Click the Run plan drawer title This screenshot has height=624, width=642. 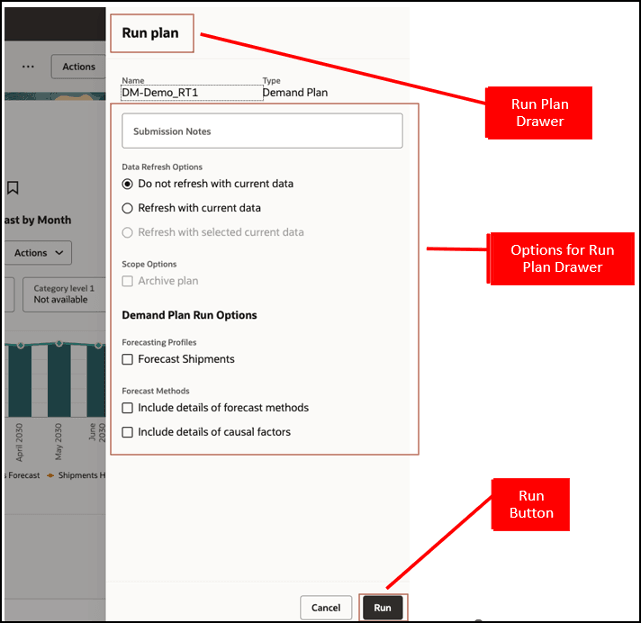click(x=150, y=33)
